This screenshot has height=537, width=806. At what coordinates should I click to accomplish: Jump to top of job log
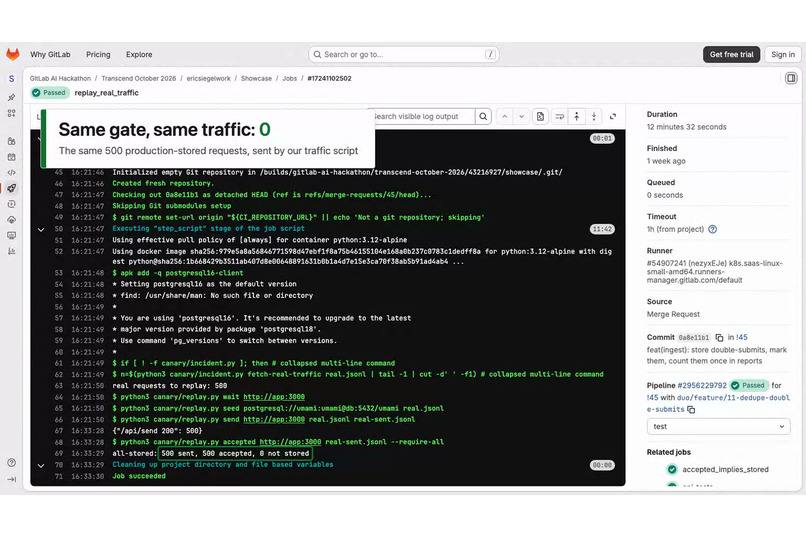(x=577, y=116)
